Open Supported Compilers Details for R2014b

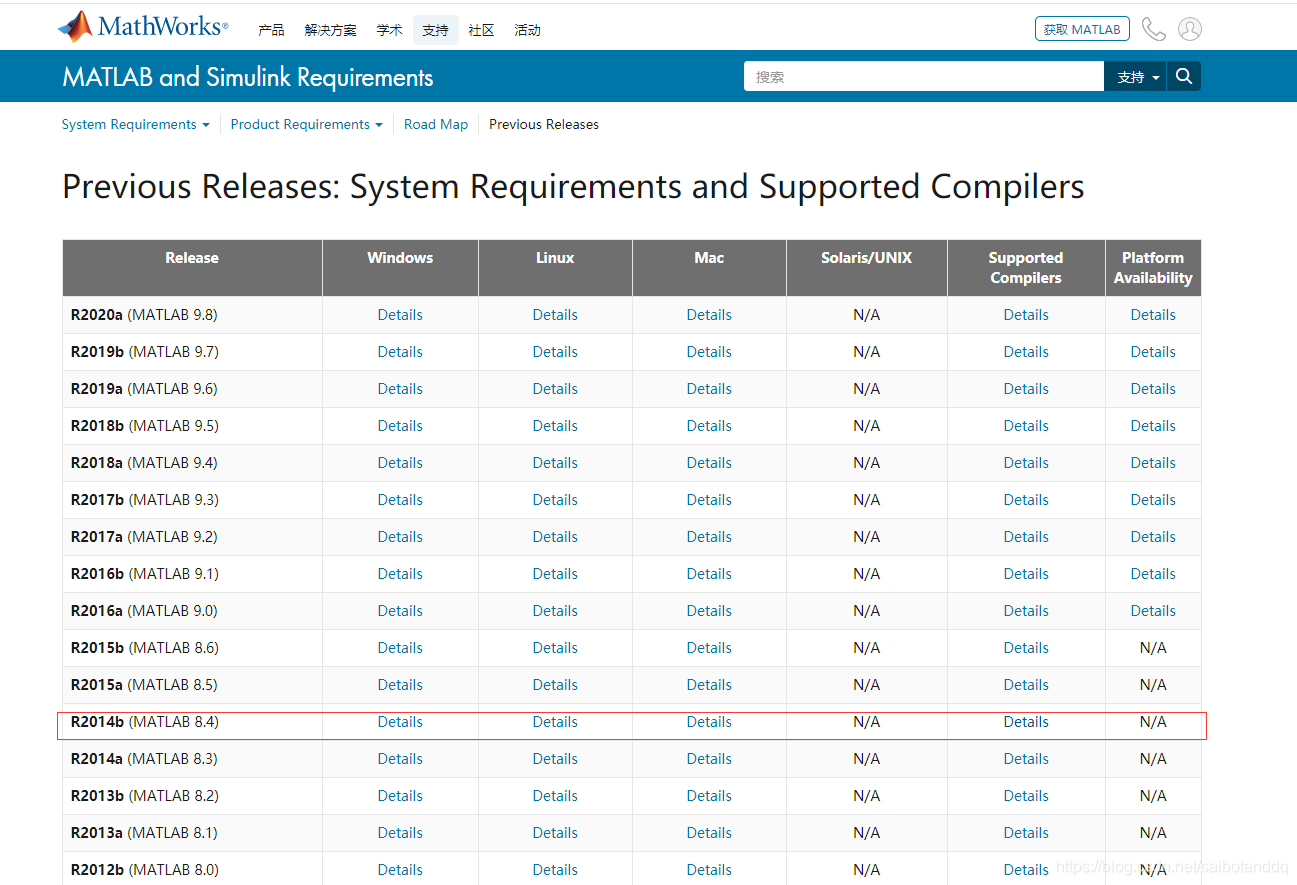(x=1026, y=722)
